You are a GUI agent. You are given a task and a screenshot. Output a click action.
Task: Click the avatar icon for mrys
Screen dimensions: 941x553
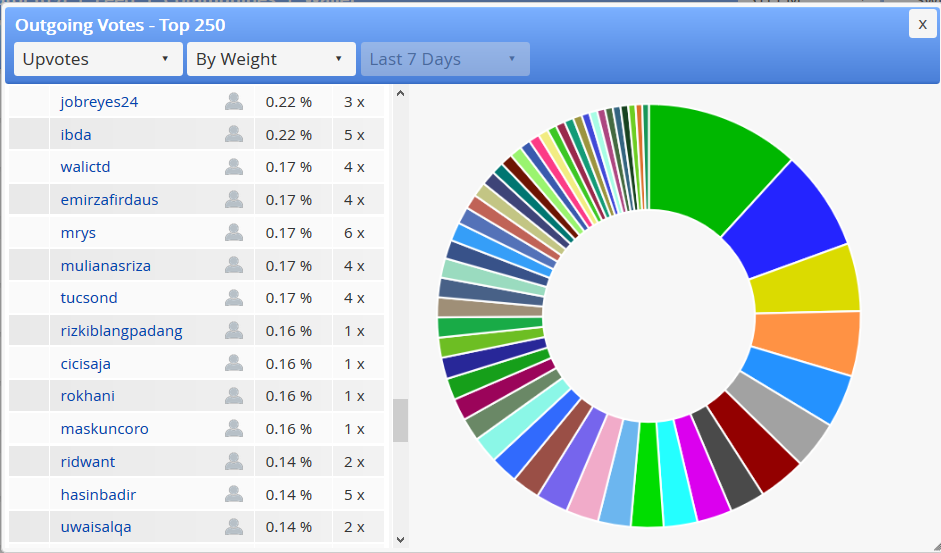(234, 232)
